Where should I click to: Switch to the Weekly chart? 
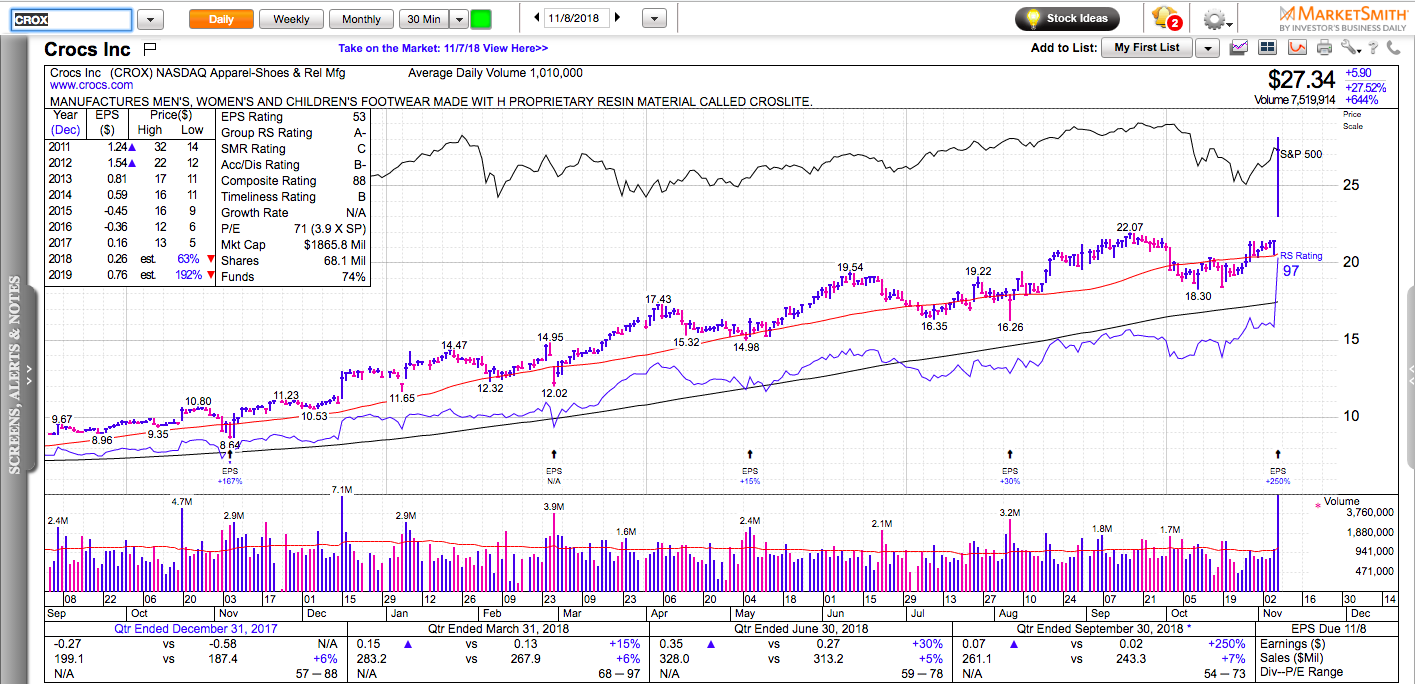[291, 19]
